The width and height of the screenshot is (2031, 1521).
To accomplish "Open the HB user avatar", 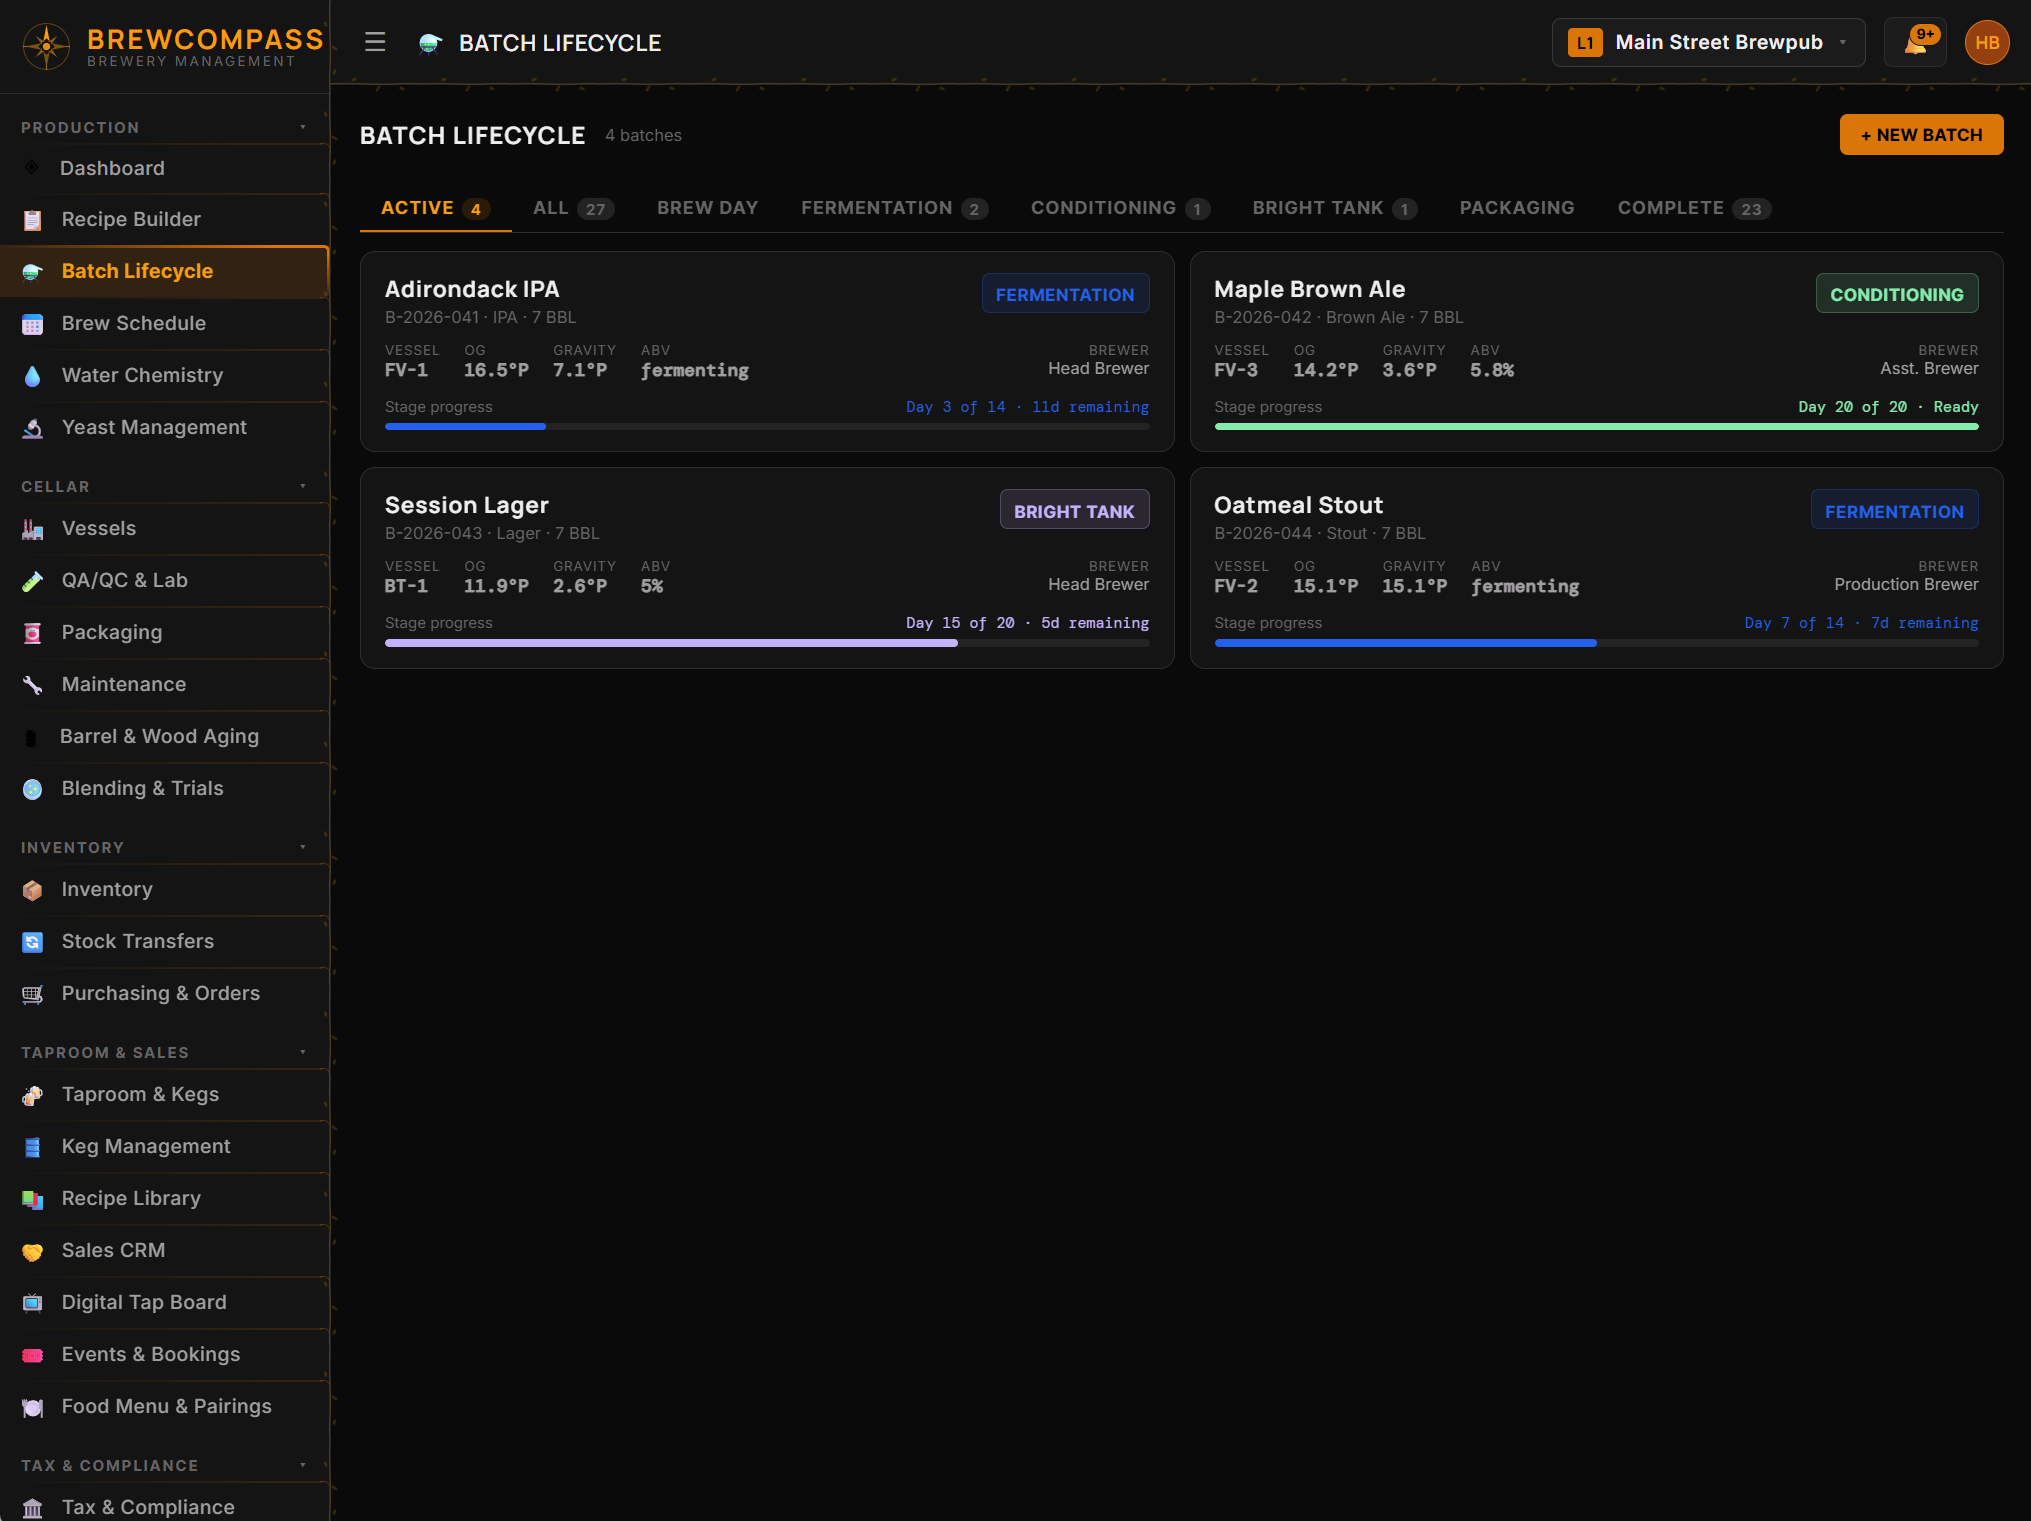I will 1987,42.
